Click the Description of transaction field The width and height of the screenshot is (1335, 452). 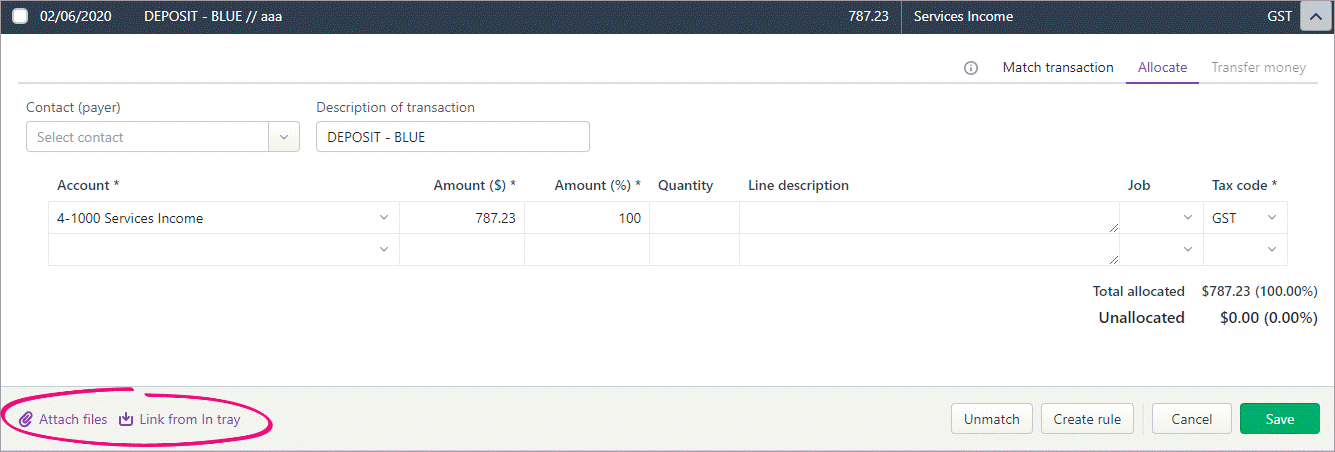point(453,137)
